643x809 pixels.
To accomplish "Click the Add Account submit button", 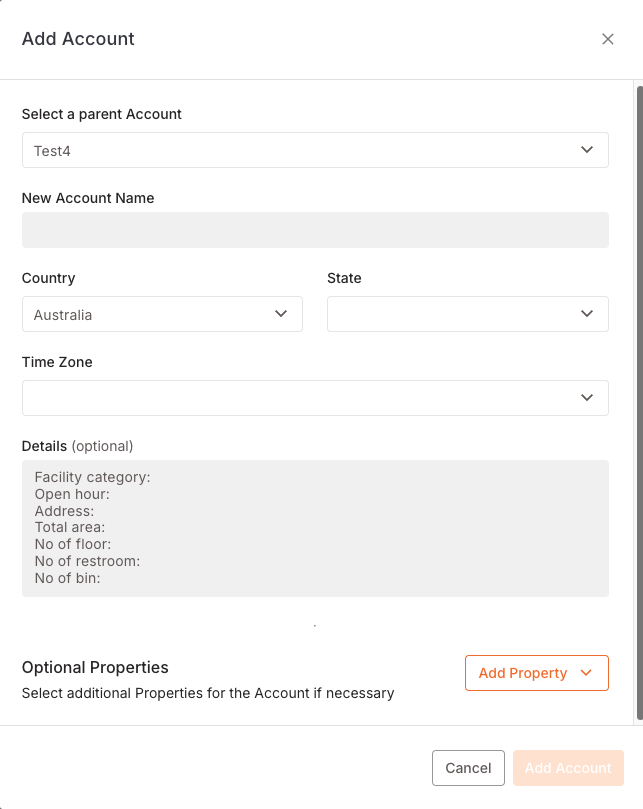I will point(568,768).
